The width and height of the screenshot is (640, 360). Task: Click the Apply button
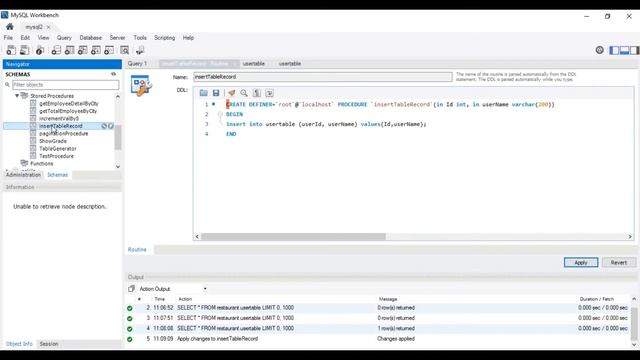581,262
